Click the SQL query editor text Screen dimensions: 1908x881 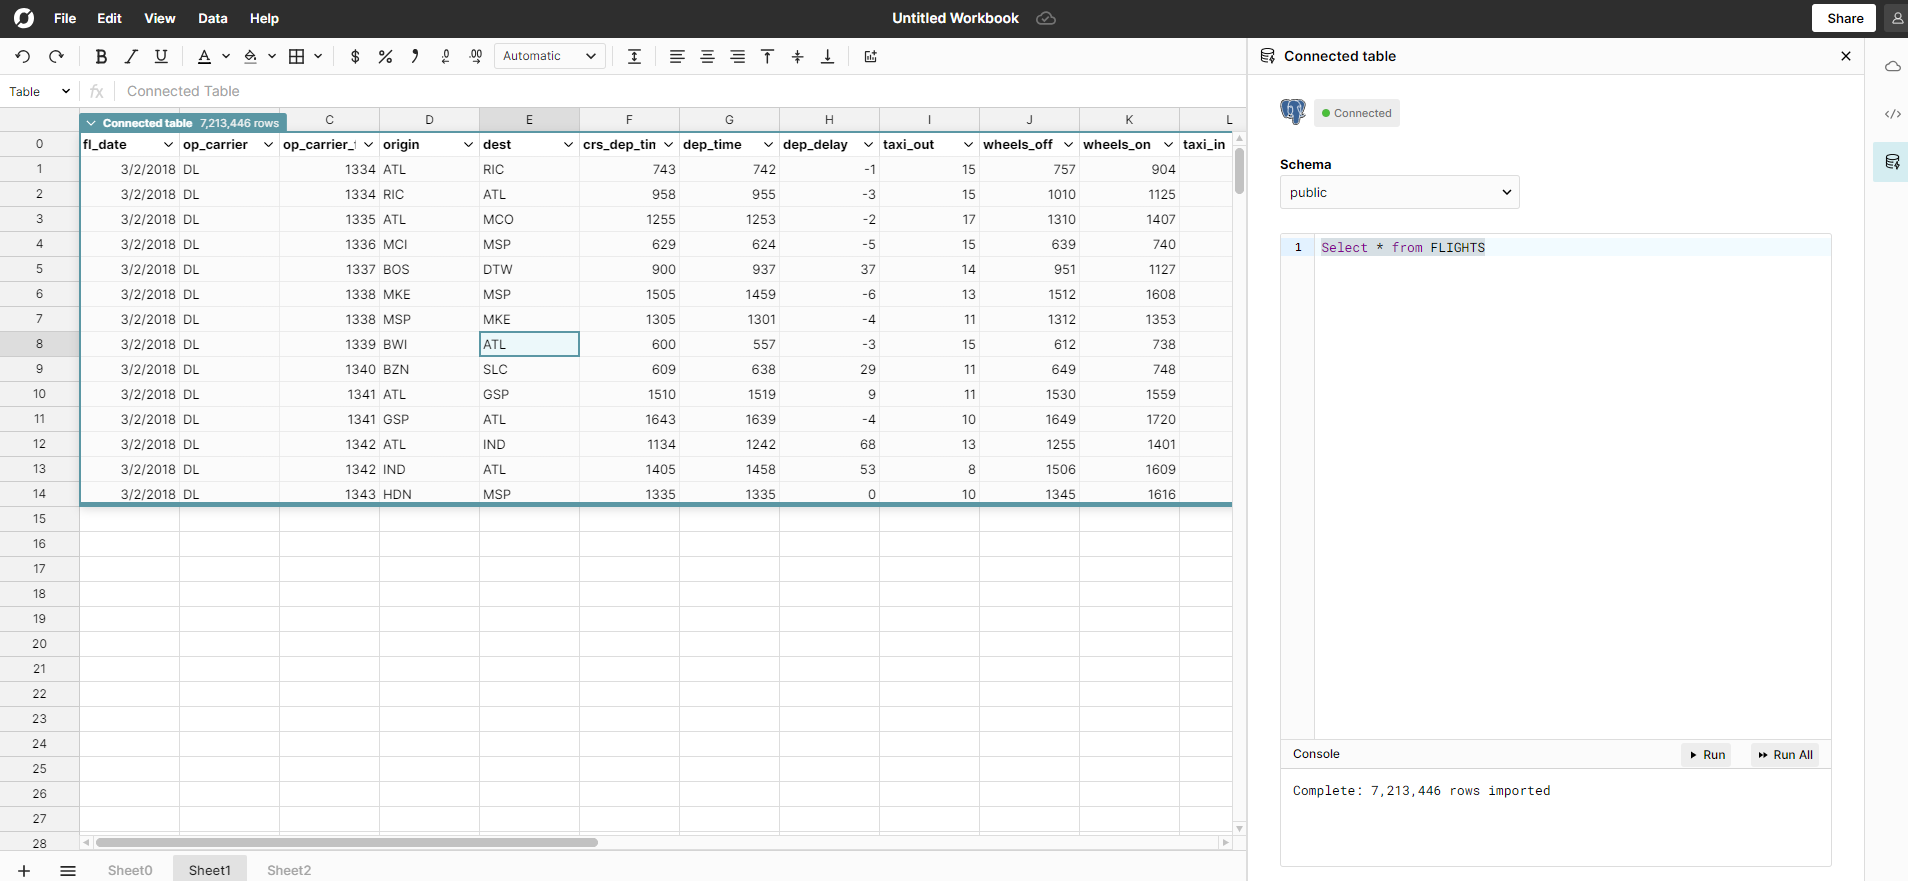click(1402, 248)
